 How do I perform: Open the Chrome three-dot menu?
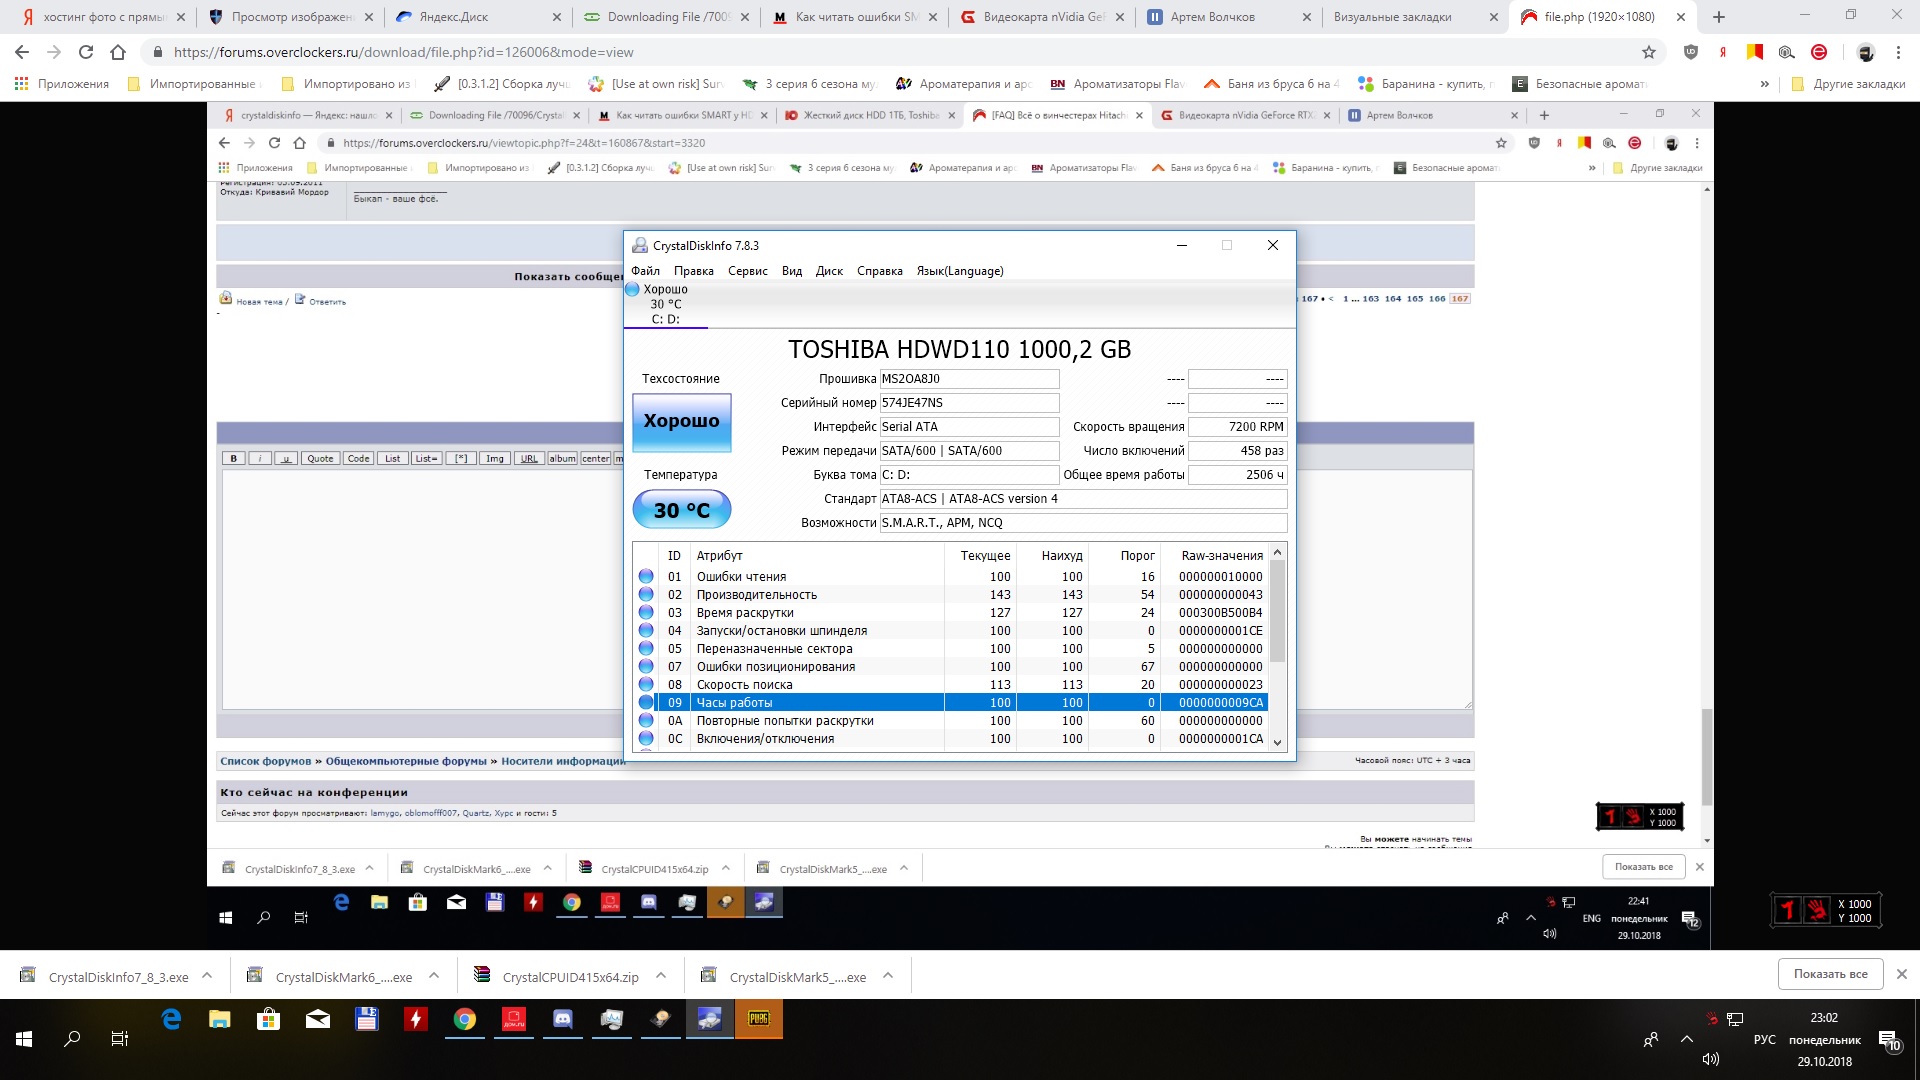pyautogui.click(x=1898, y=52)
